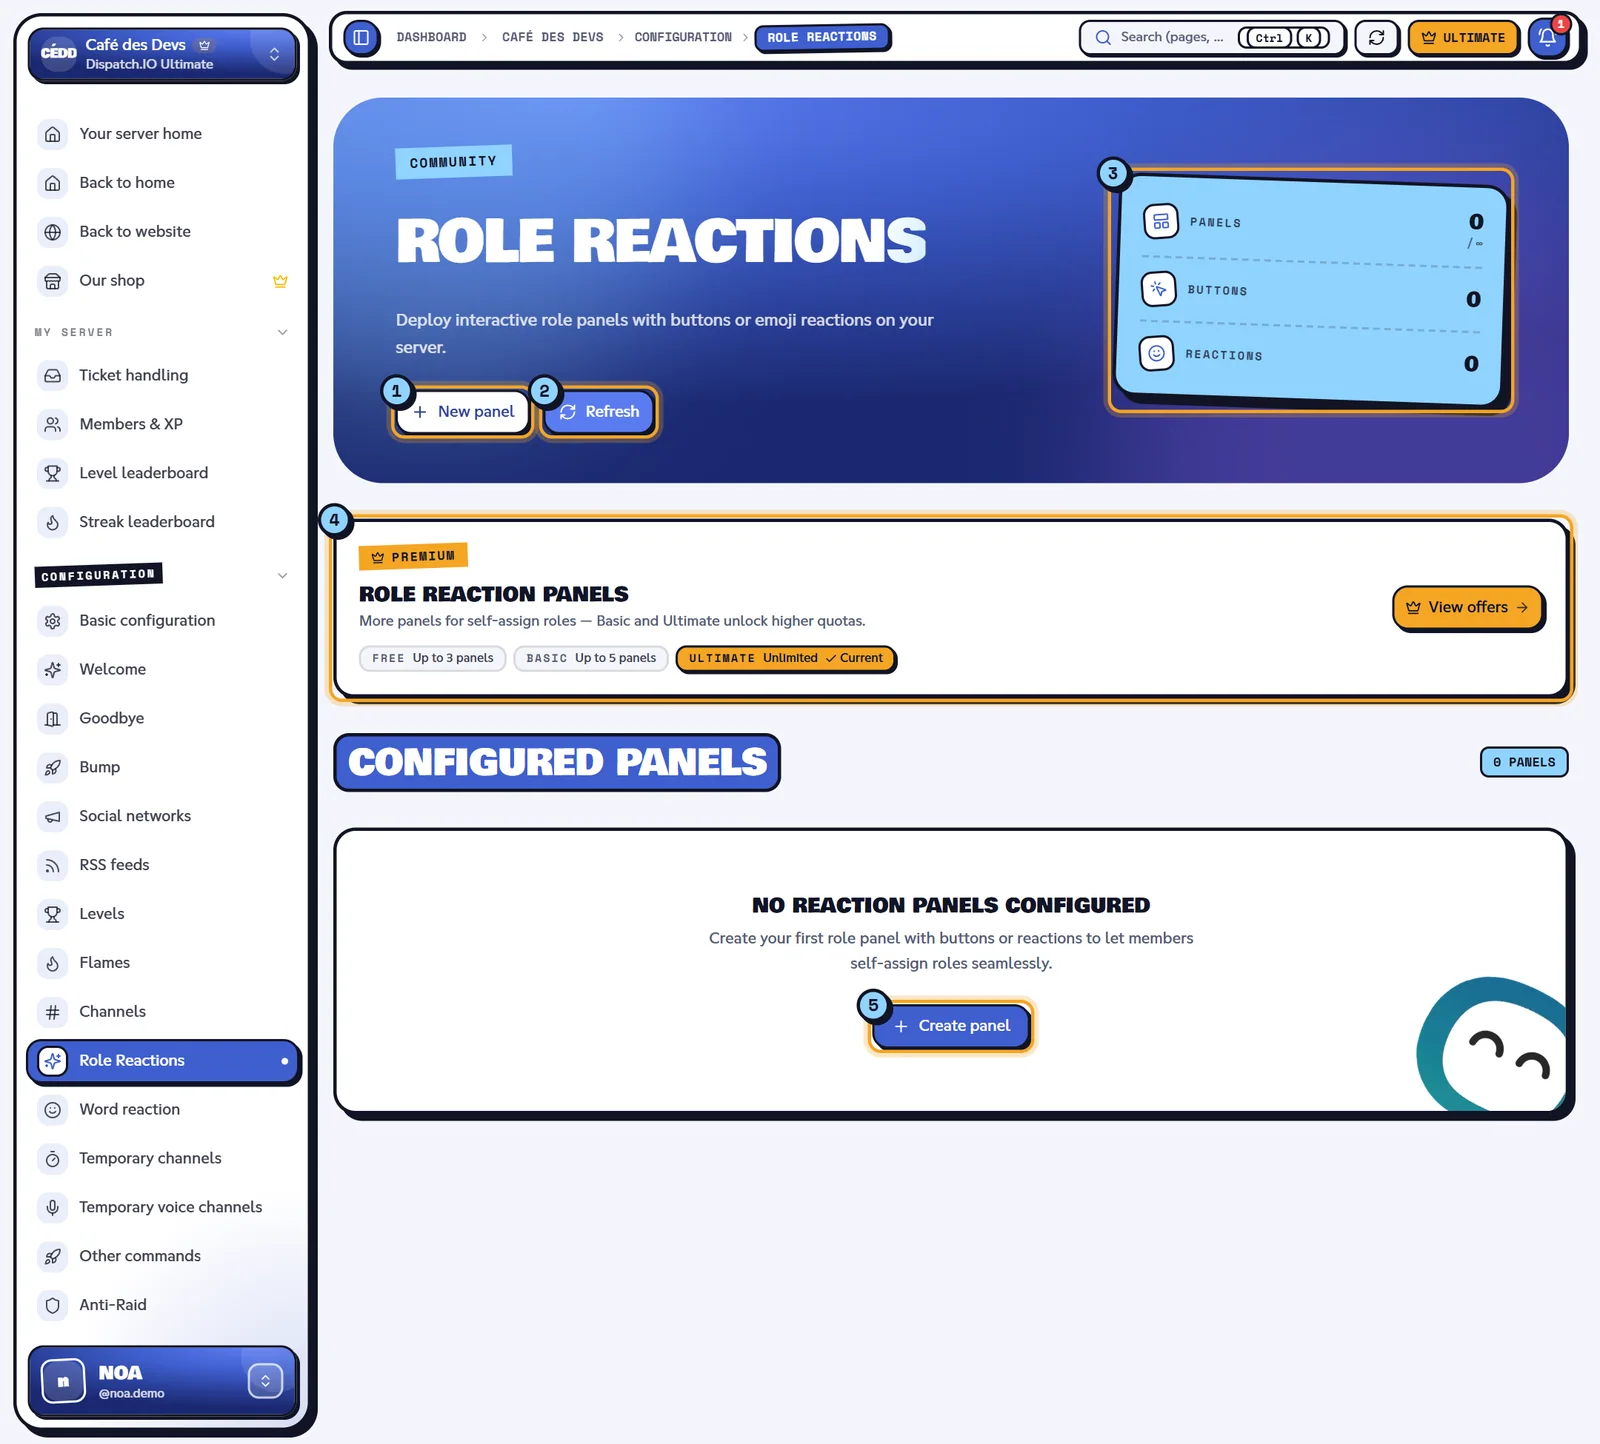Click the Bump rocket icon
This screenshot has width=1600, height=1444.
53,768
